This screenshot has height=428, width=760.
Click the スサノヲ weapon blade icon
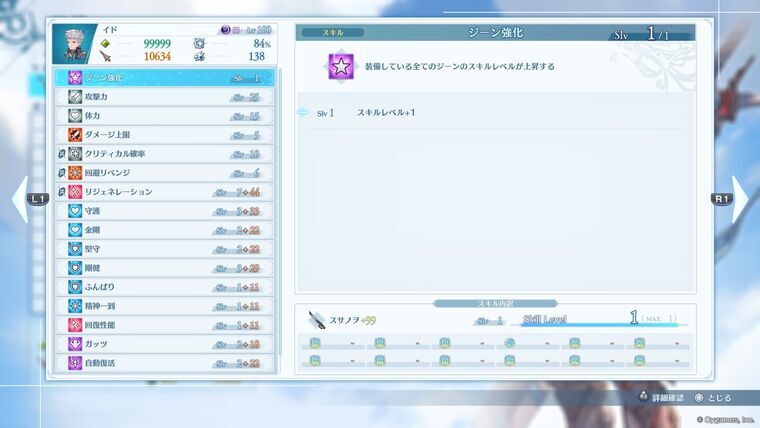pos(317,320)
